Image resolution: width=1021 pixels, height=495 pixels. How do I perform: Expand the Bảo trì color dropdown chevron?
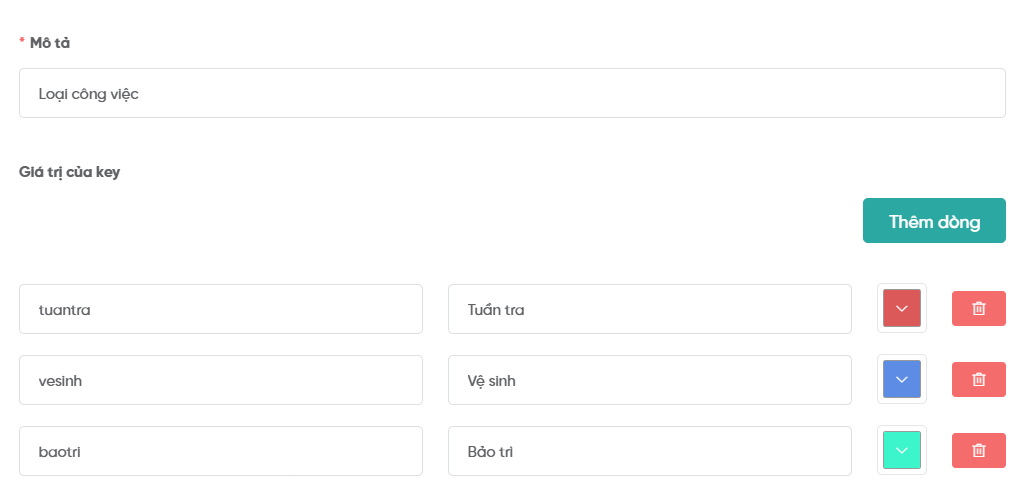pos(902,451)
